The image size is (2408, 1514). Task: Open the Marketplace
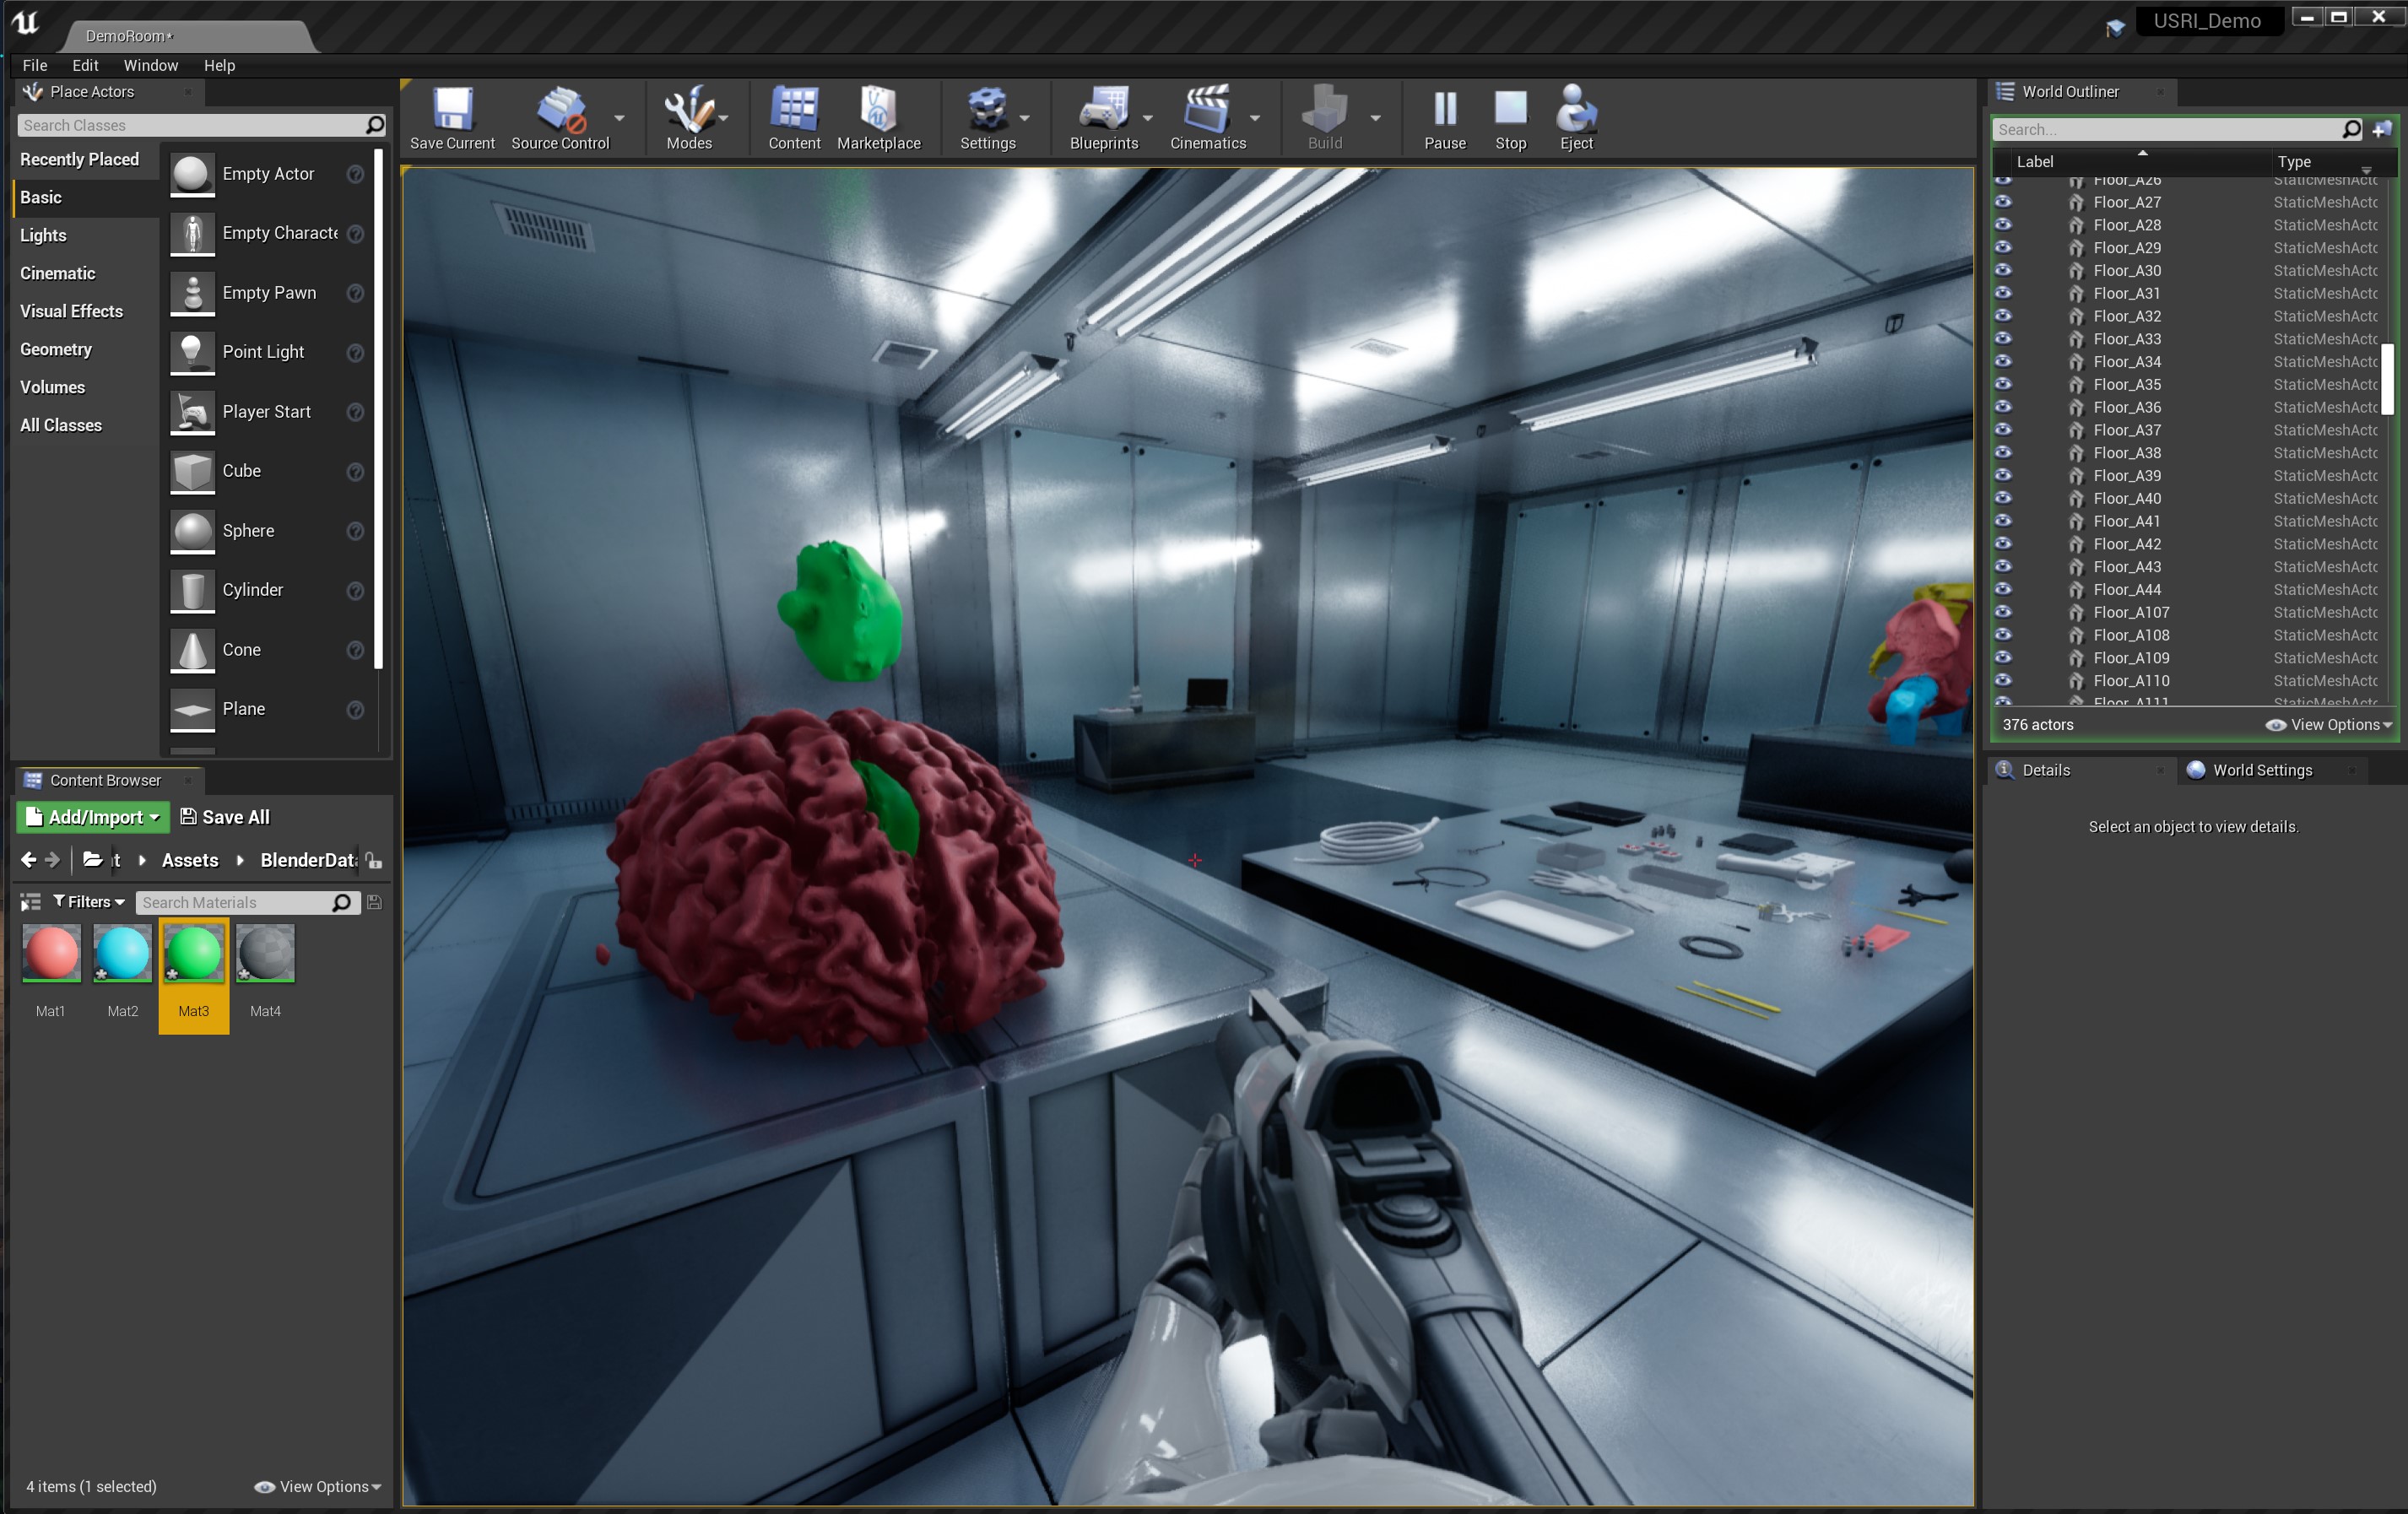coord(878,110)
